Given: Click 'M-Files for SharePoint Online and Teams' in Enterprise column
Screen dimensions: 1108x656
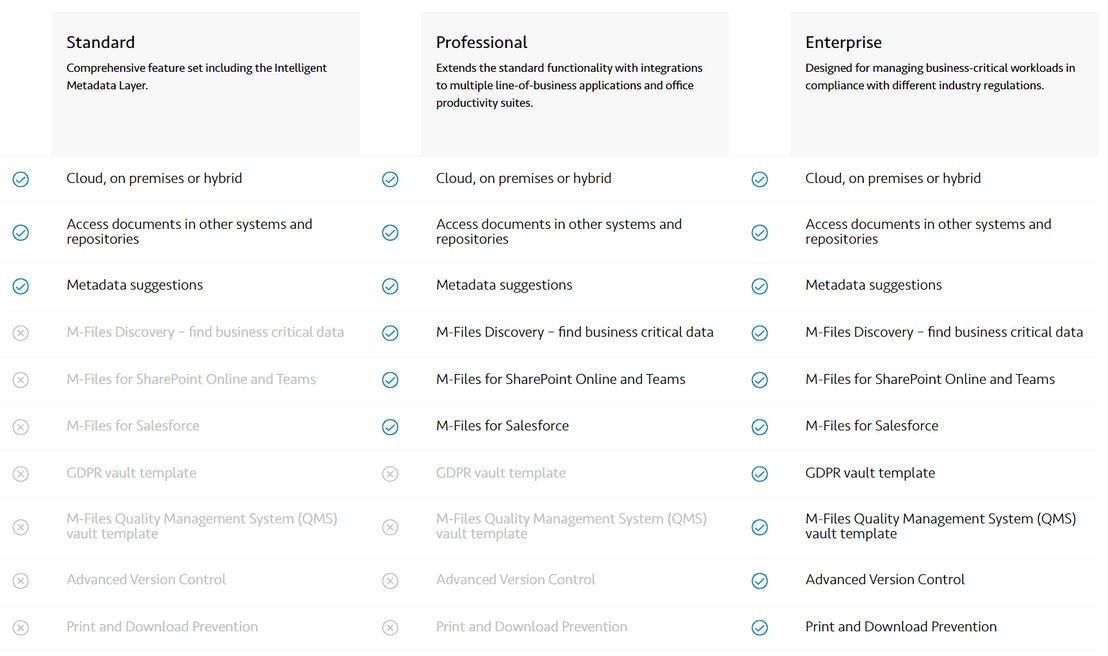Looking at the screenshot, I should click(x=930, y=379).
